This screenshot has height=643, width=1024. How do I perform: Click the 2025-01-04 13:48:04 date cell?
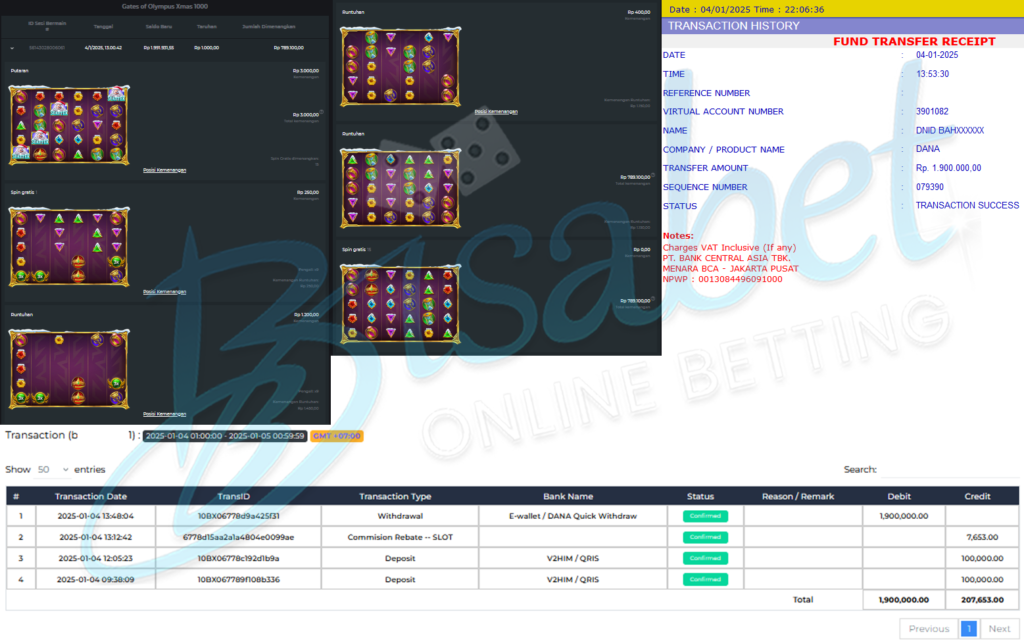pos(95,516)
